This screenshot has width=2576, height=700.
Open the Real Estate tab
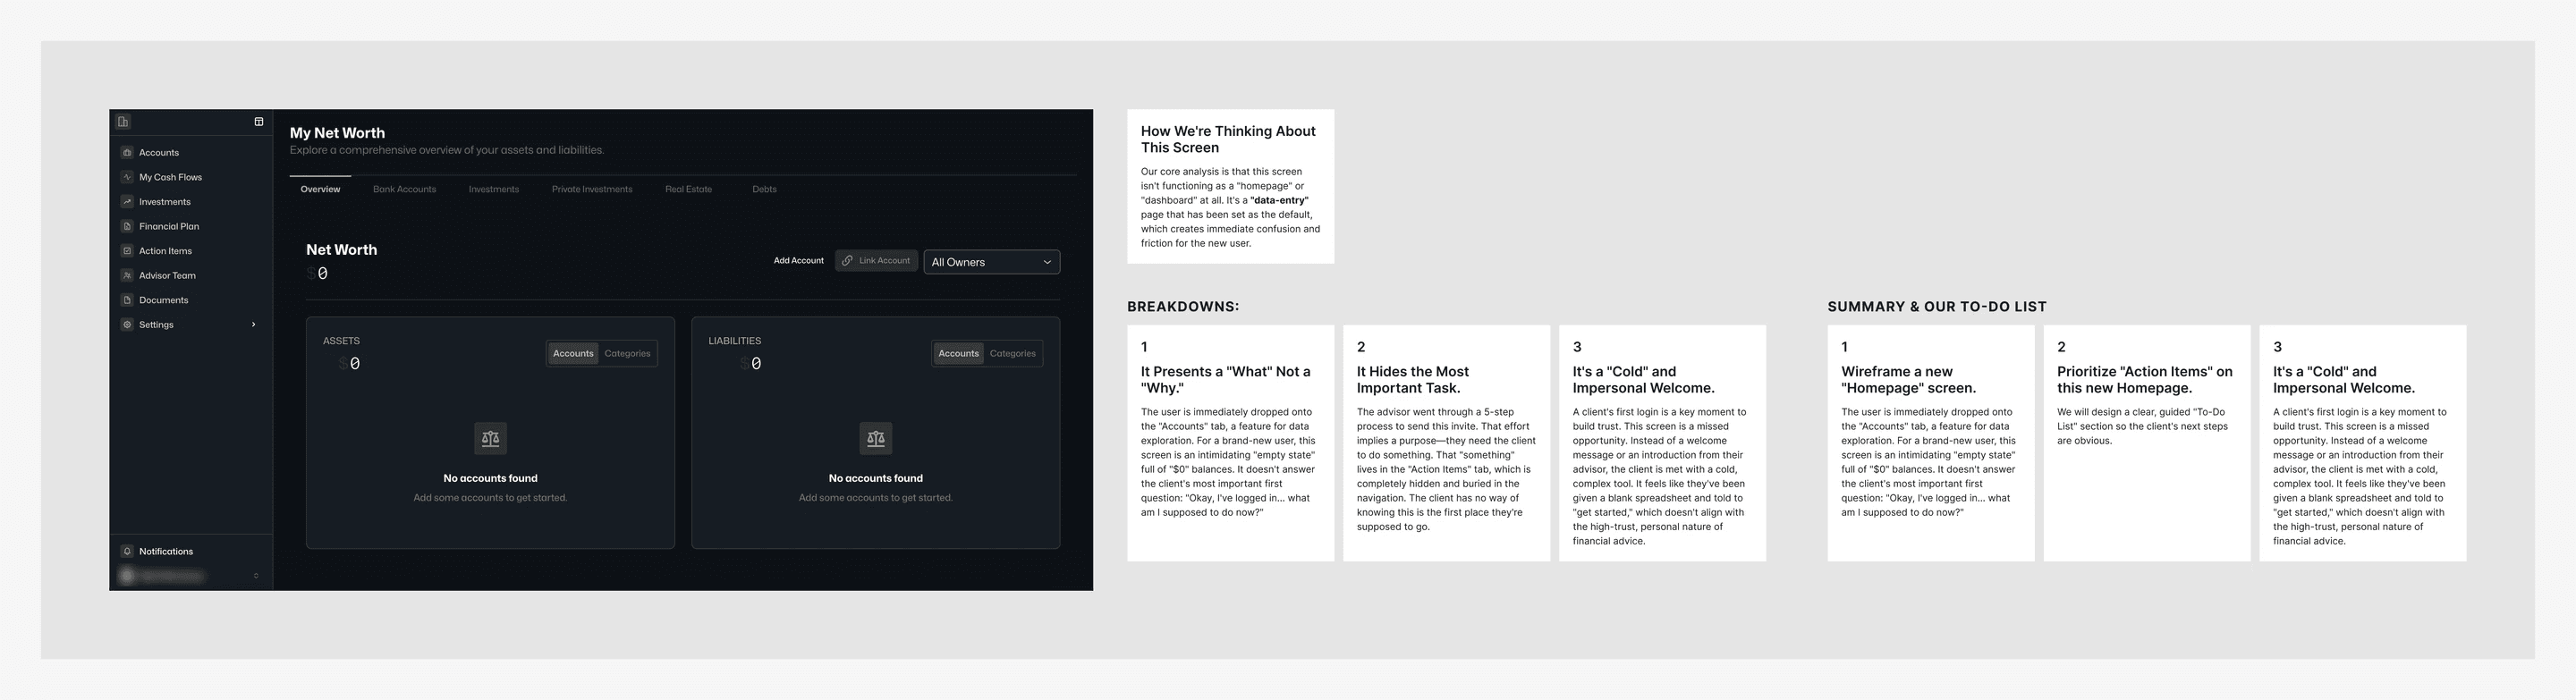tap(688, 189)
